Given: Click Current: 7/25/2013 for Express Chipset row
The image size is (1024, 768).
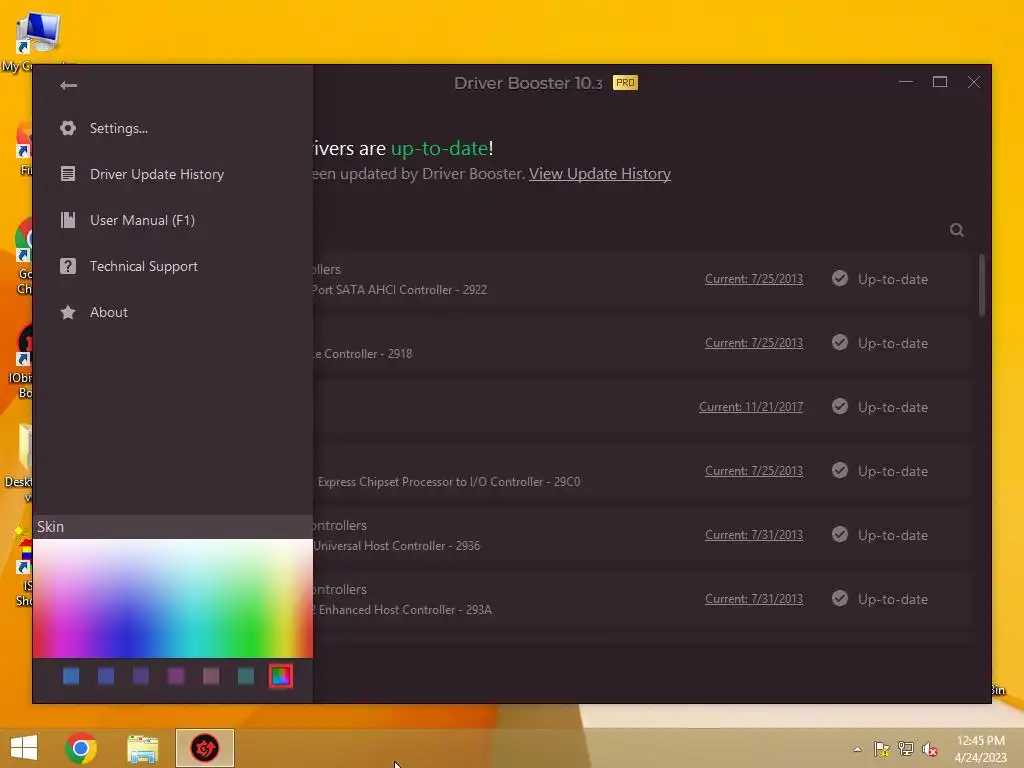Looking at the screenshot, I should (x=754, y=471).
